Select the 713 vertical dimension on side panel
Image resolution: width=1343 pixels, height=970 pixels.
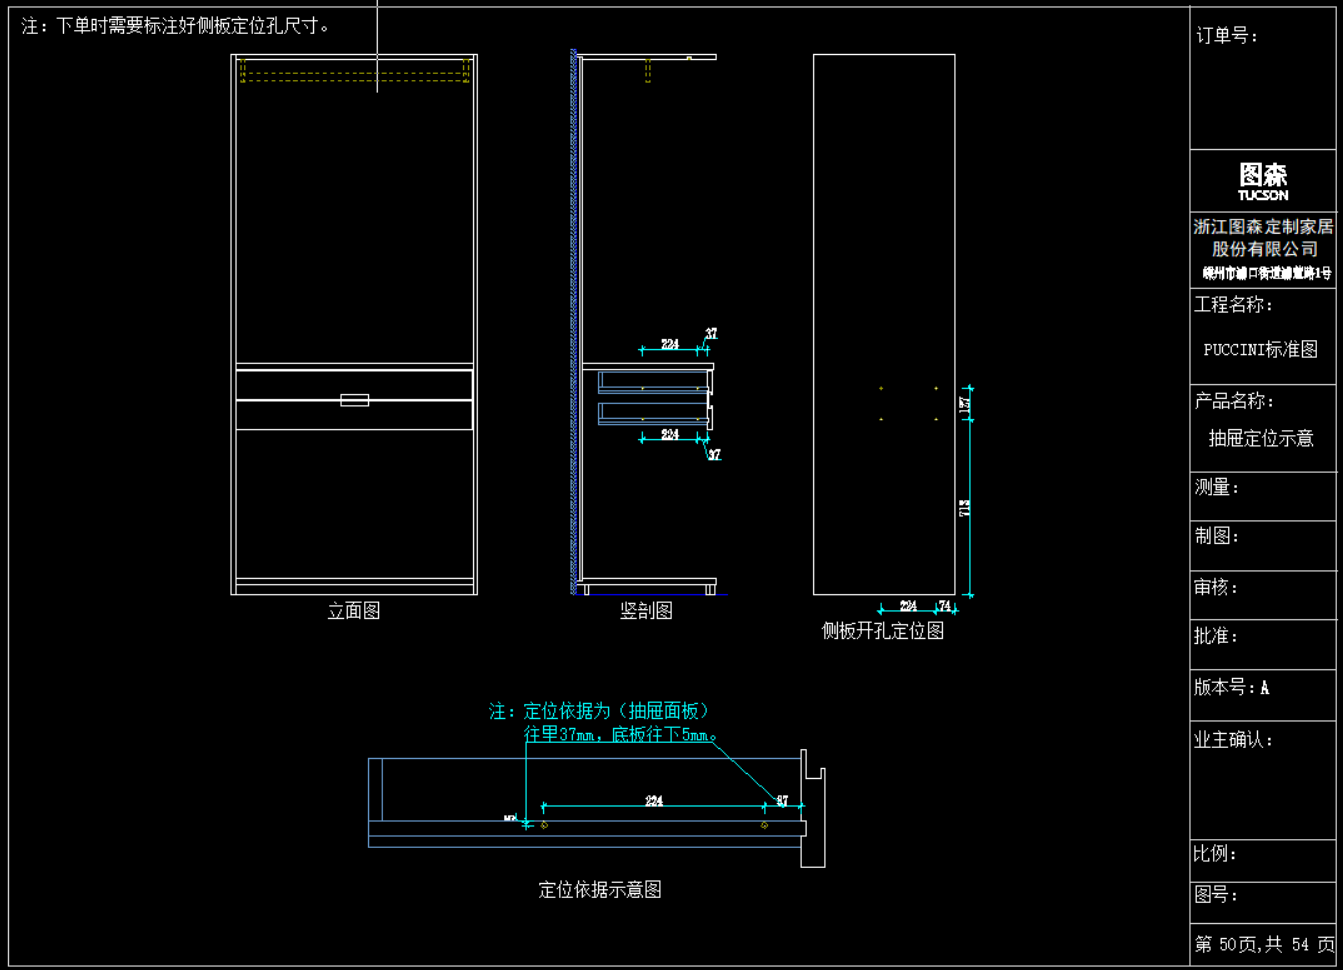click(965, 508)
